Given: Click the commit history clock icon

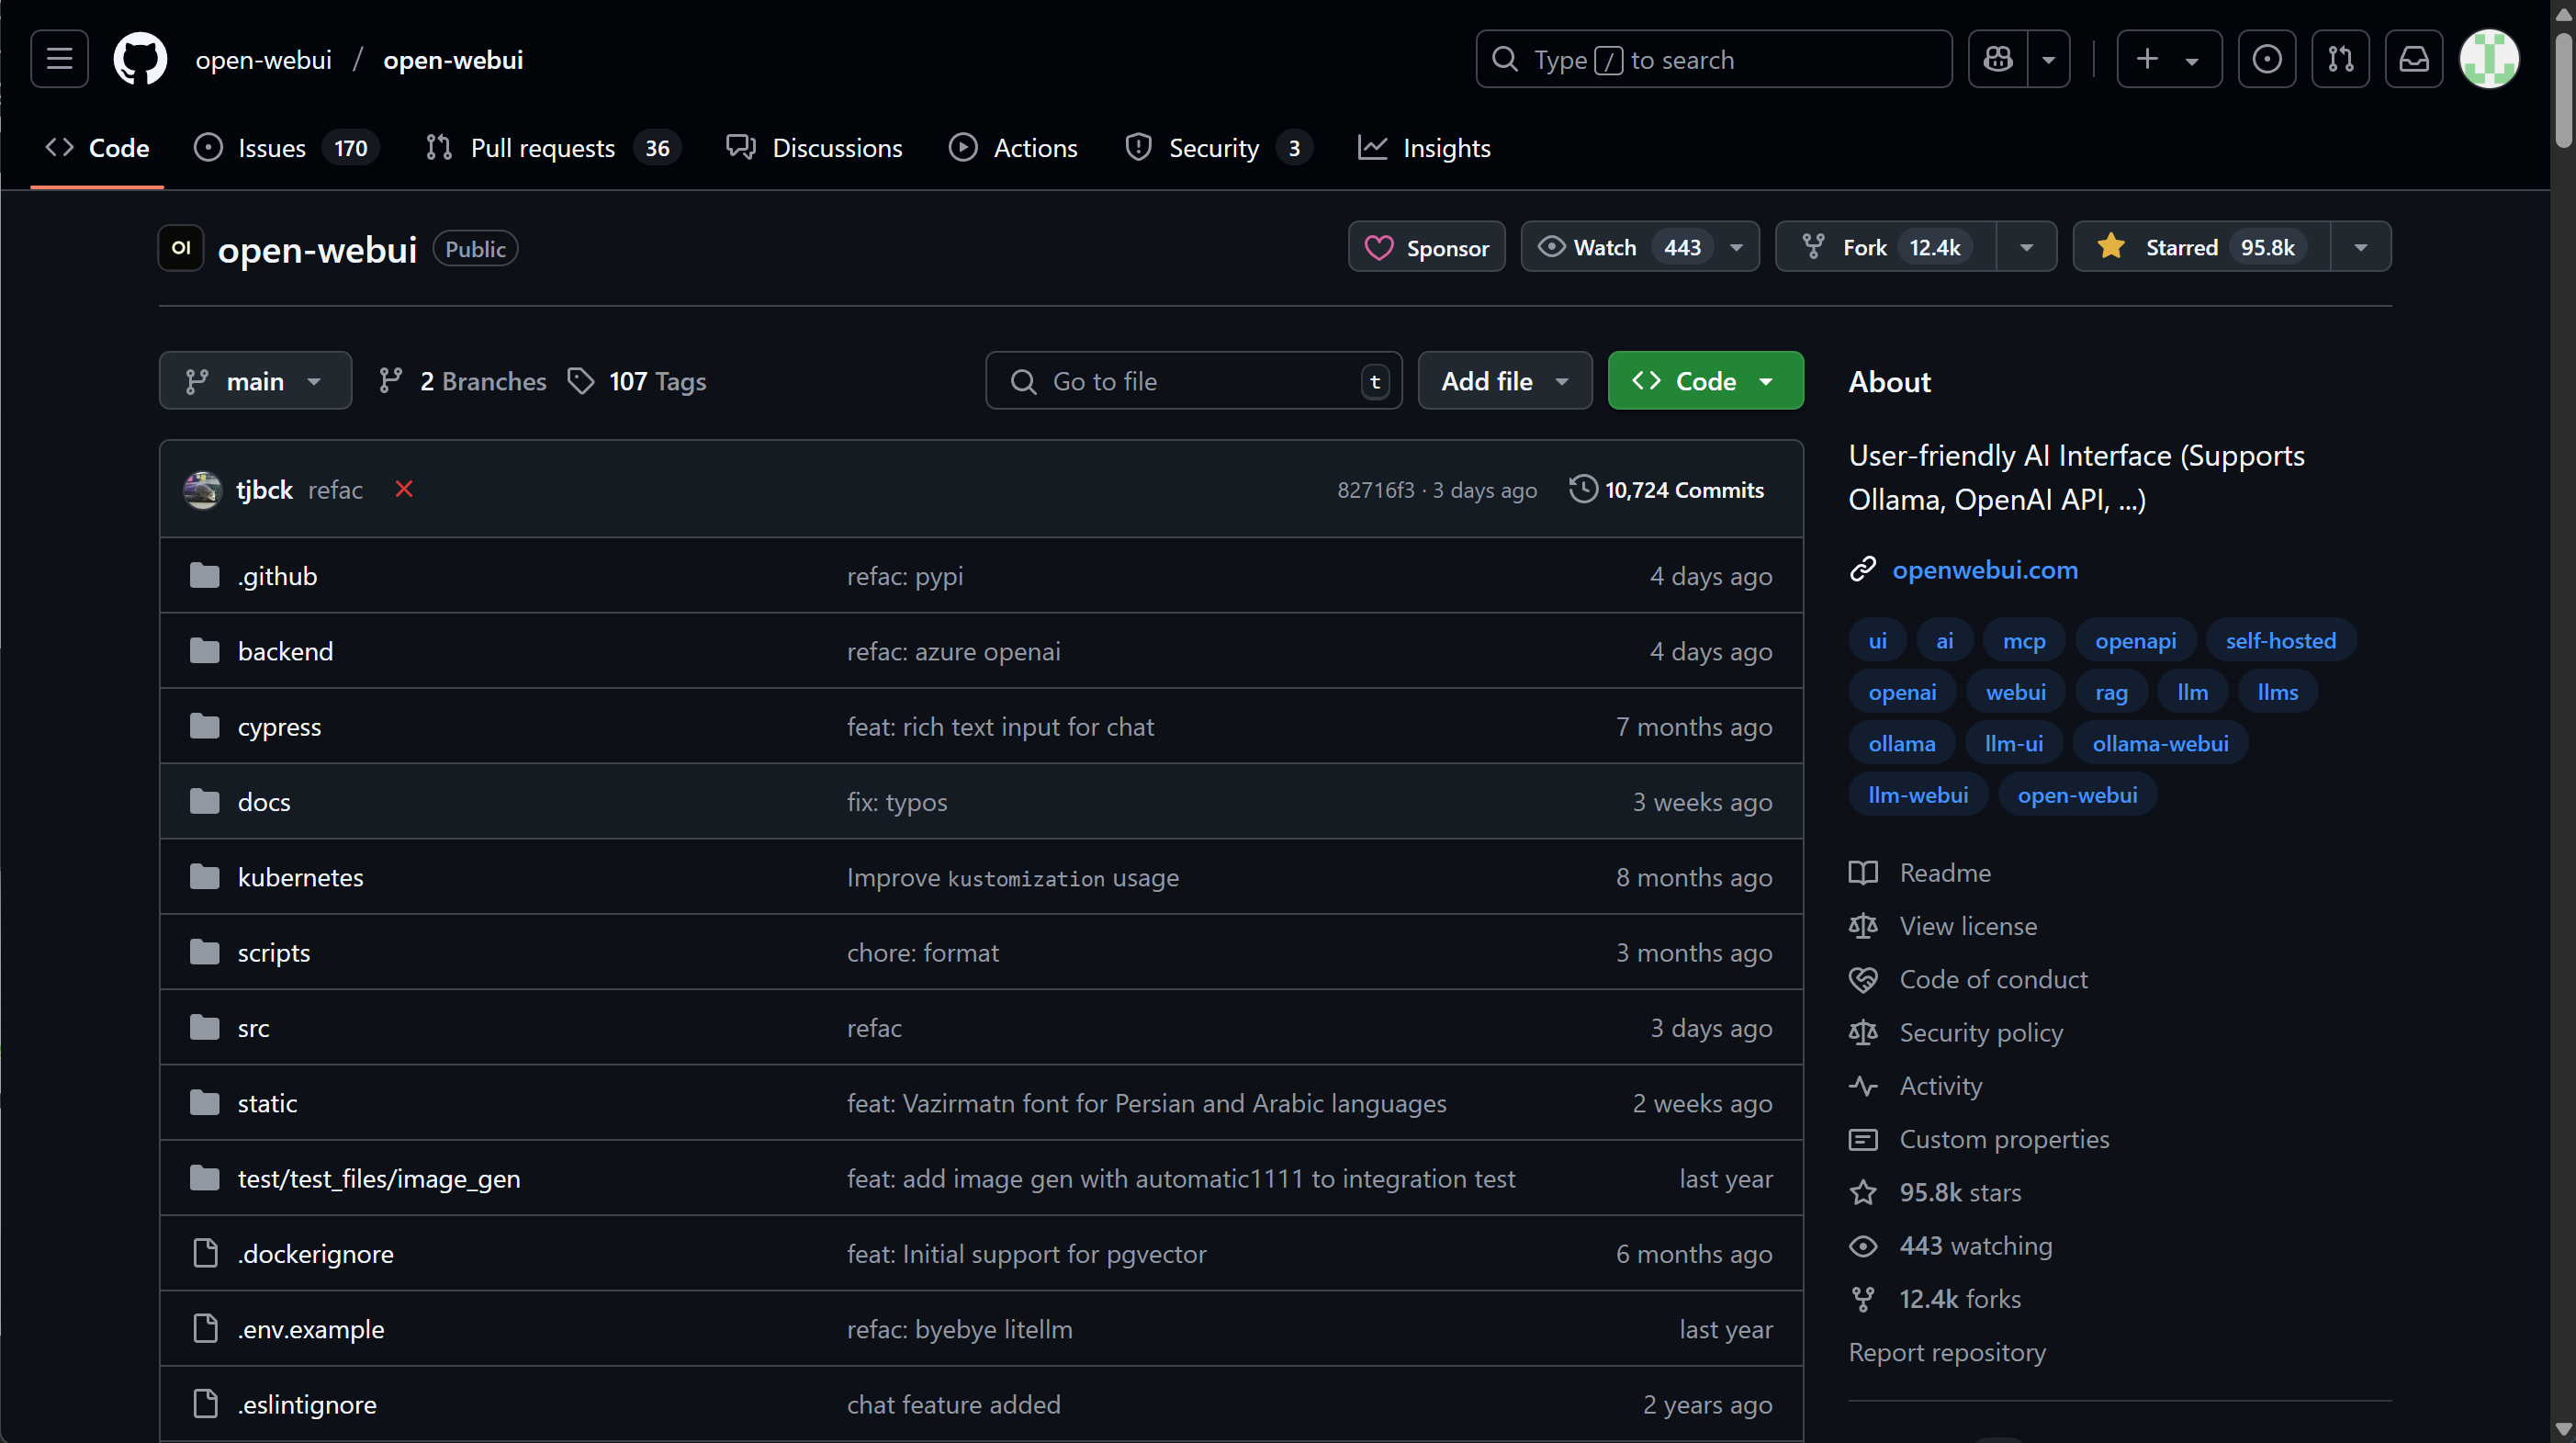Looking at the screenshot, I should click(x=1583, y=489).
